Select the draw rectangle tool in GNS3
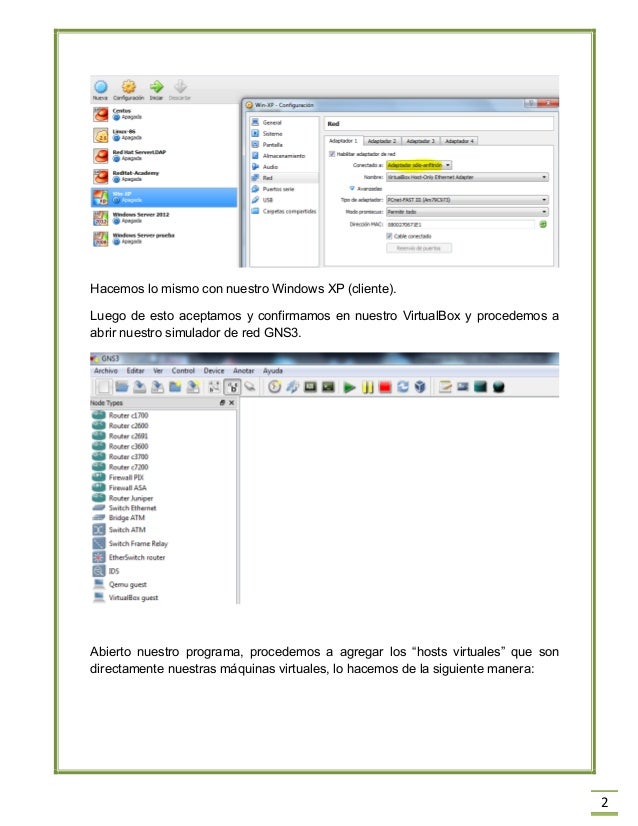 click(x=480, y=387)
